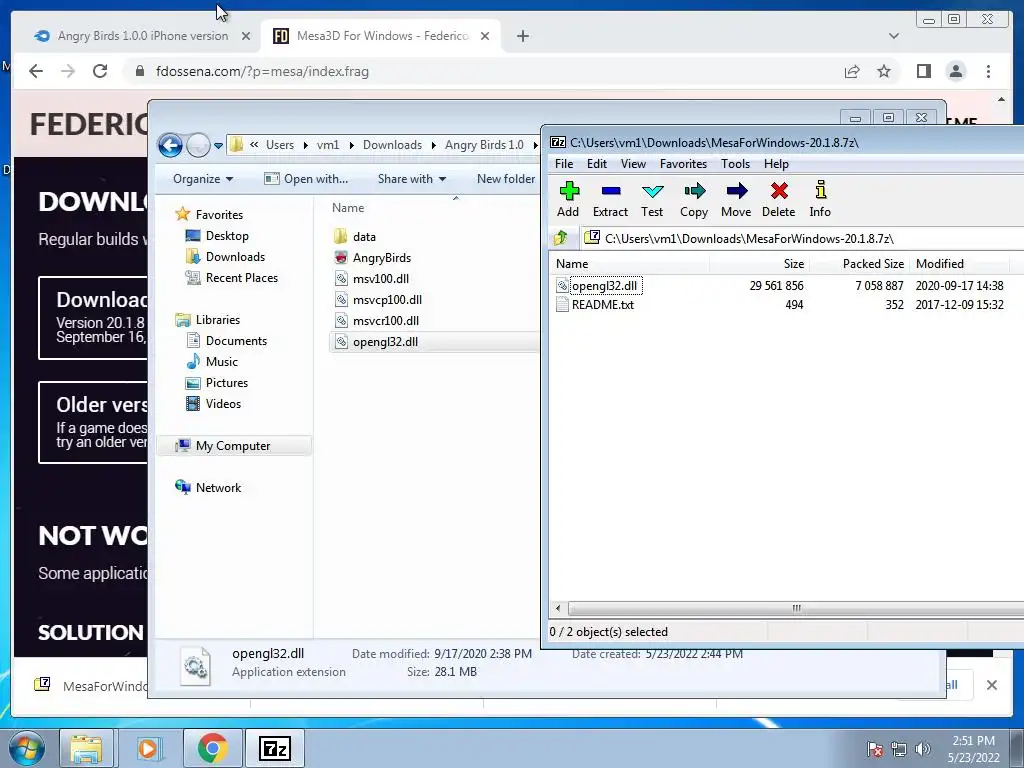
Task: Open the Share with dropdown in Explorer
Action: pos(411,179)
